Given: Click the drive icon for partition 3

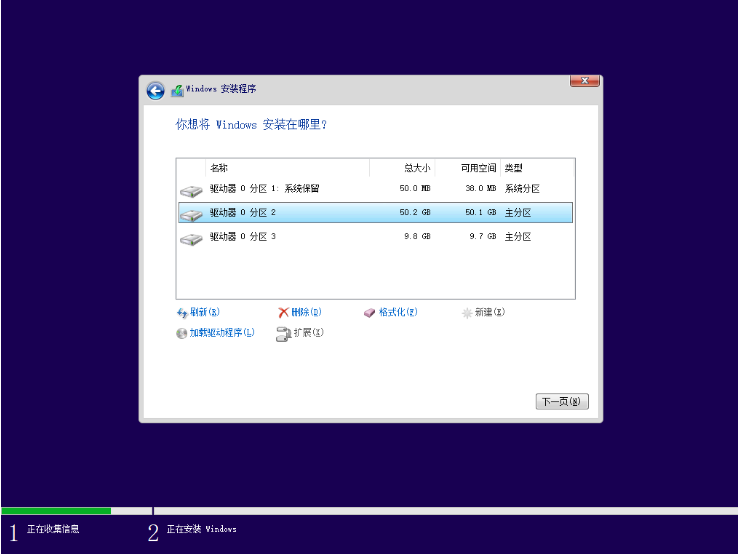Looking at the screenshot, I should [x=191, y=238].
